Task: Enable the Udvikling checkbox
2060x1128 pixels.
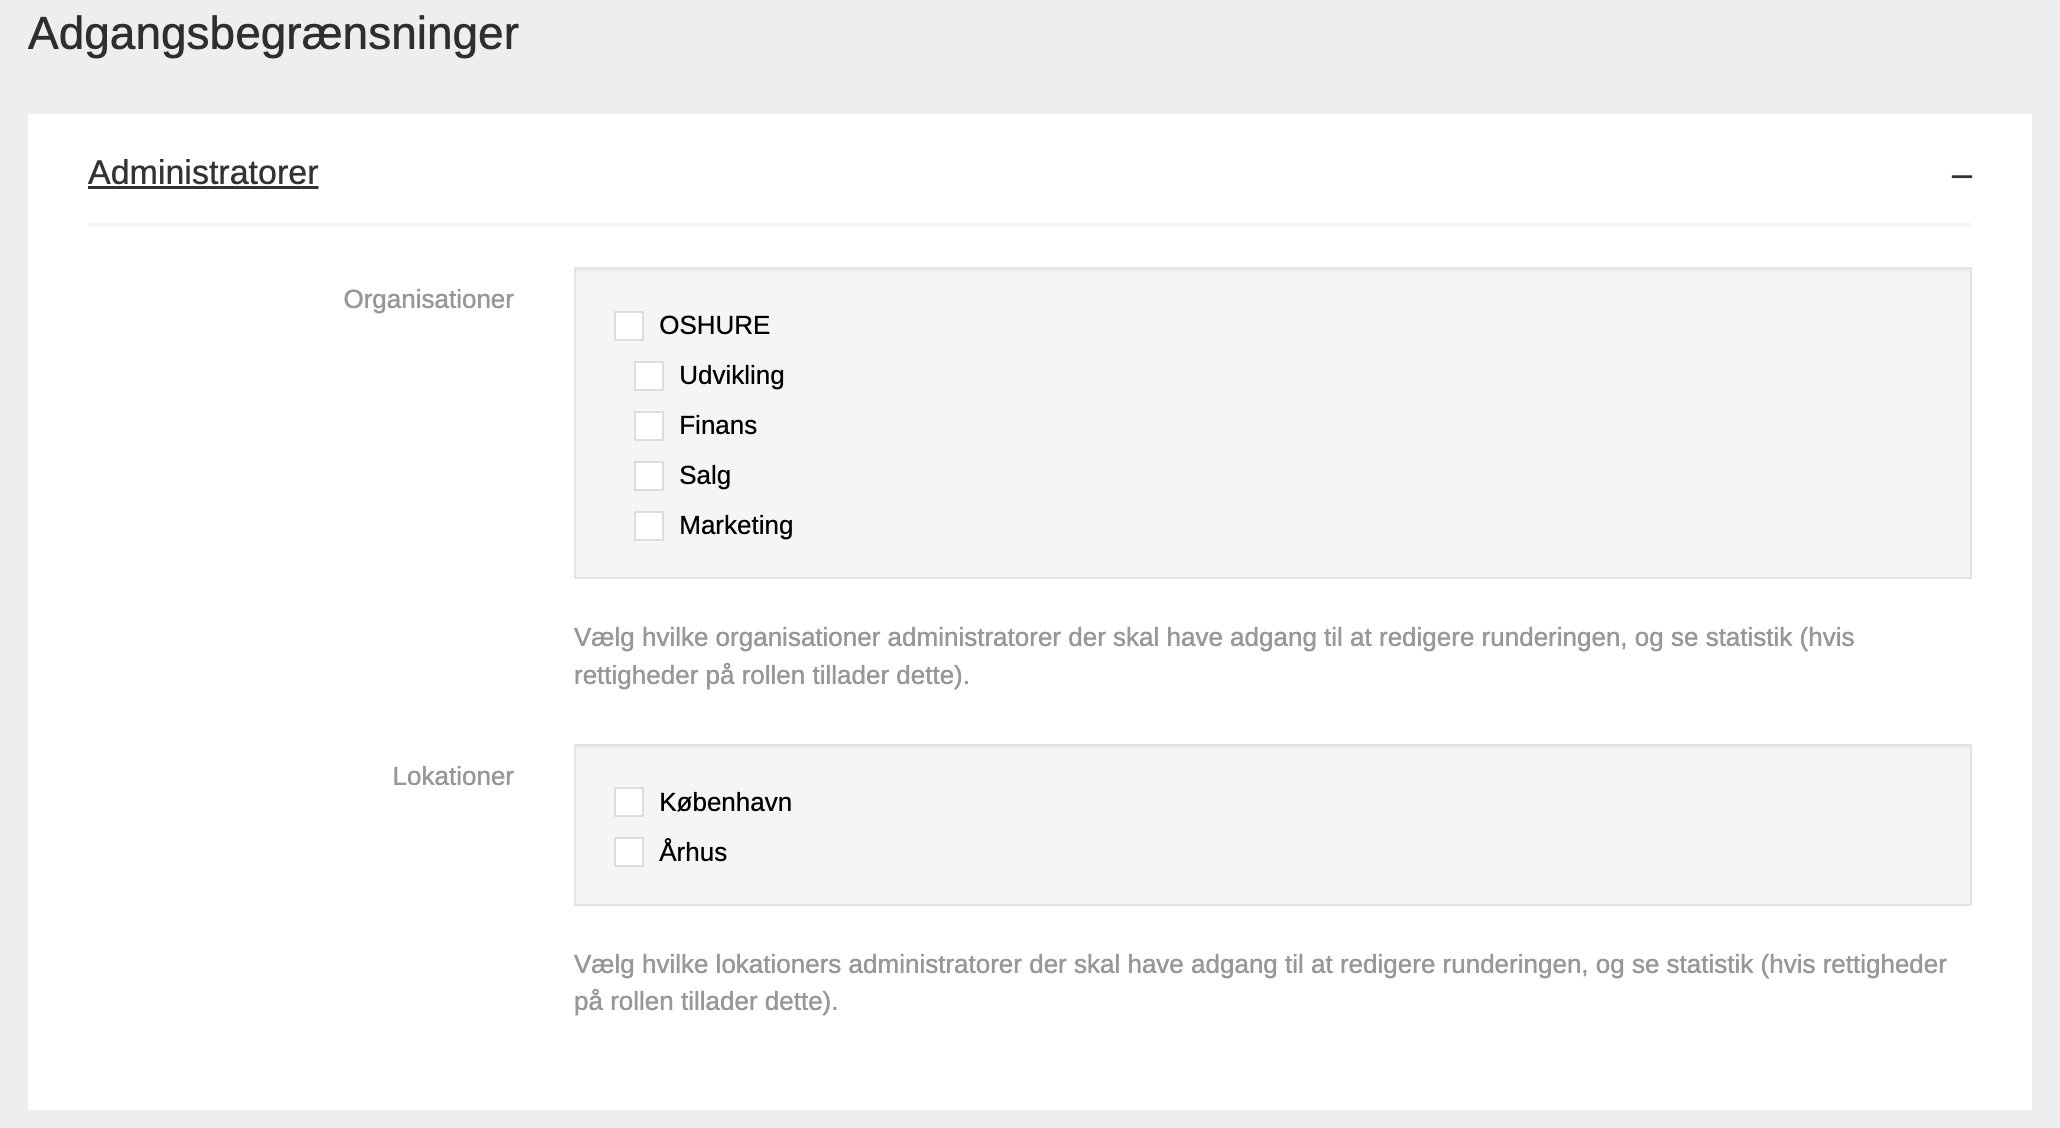Action: click(x=649, y=376)
